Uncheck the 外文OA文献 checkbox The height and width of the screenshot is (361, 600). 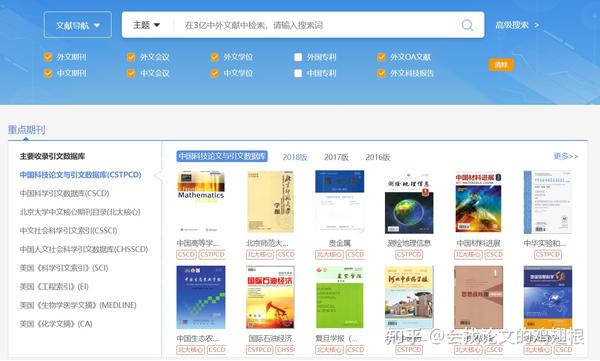(x=382, y=57)
